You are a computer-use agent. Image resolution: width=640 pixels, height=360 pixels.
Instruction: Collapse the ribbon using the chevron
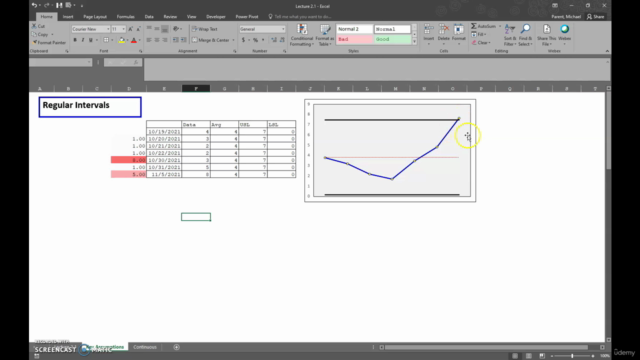607,51
